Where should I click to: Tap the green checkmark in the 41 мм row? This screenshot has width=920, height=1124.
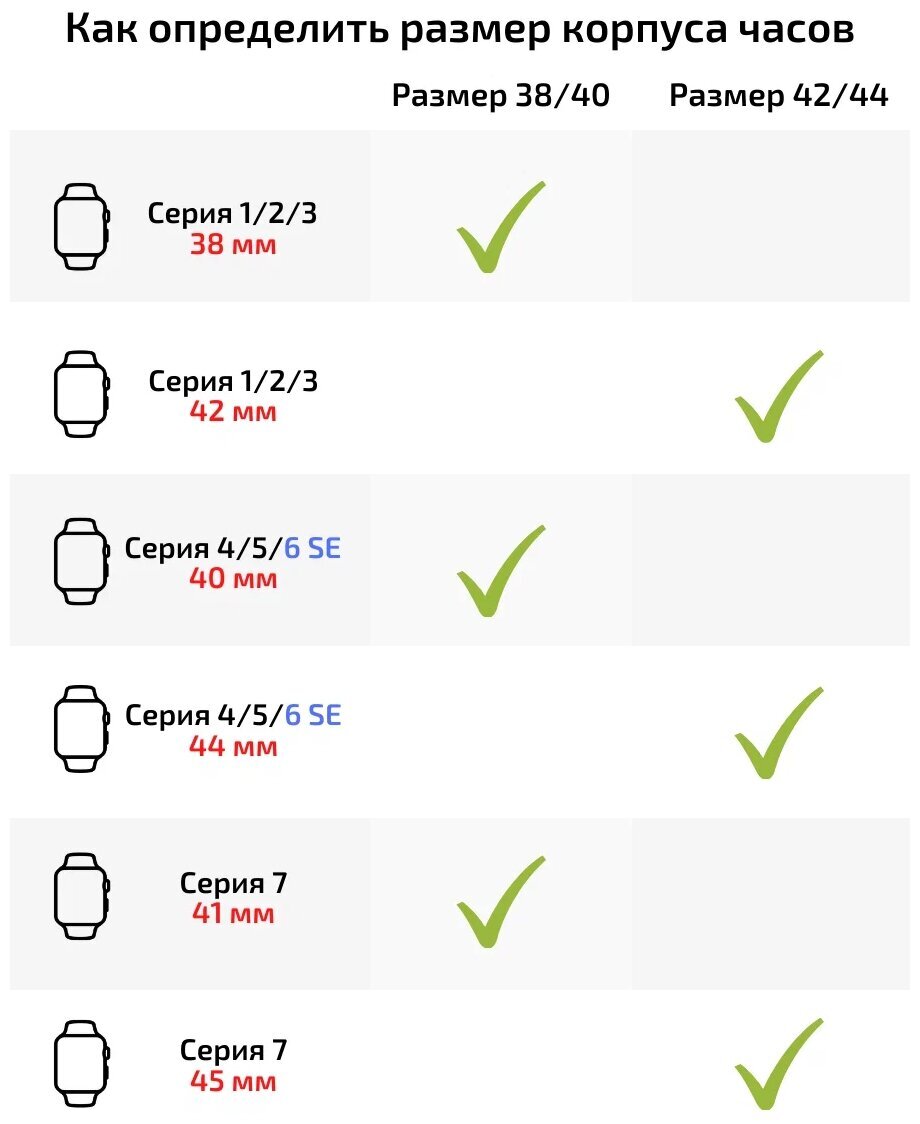point(498,904)
